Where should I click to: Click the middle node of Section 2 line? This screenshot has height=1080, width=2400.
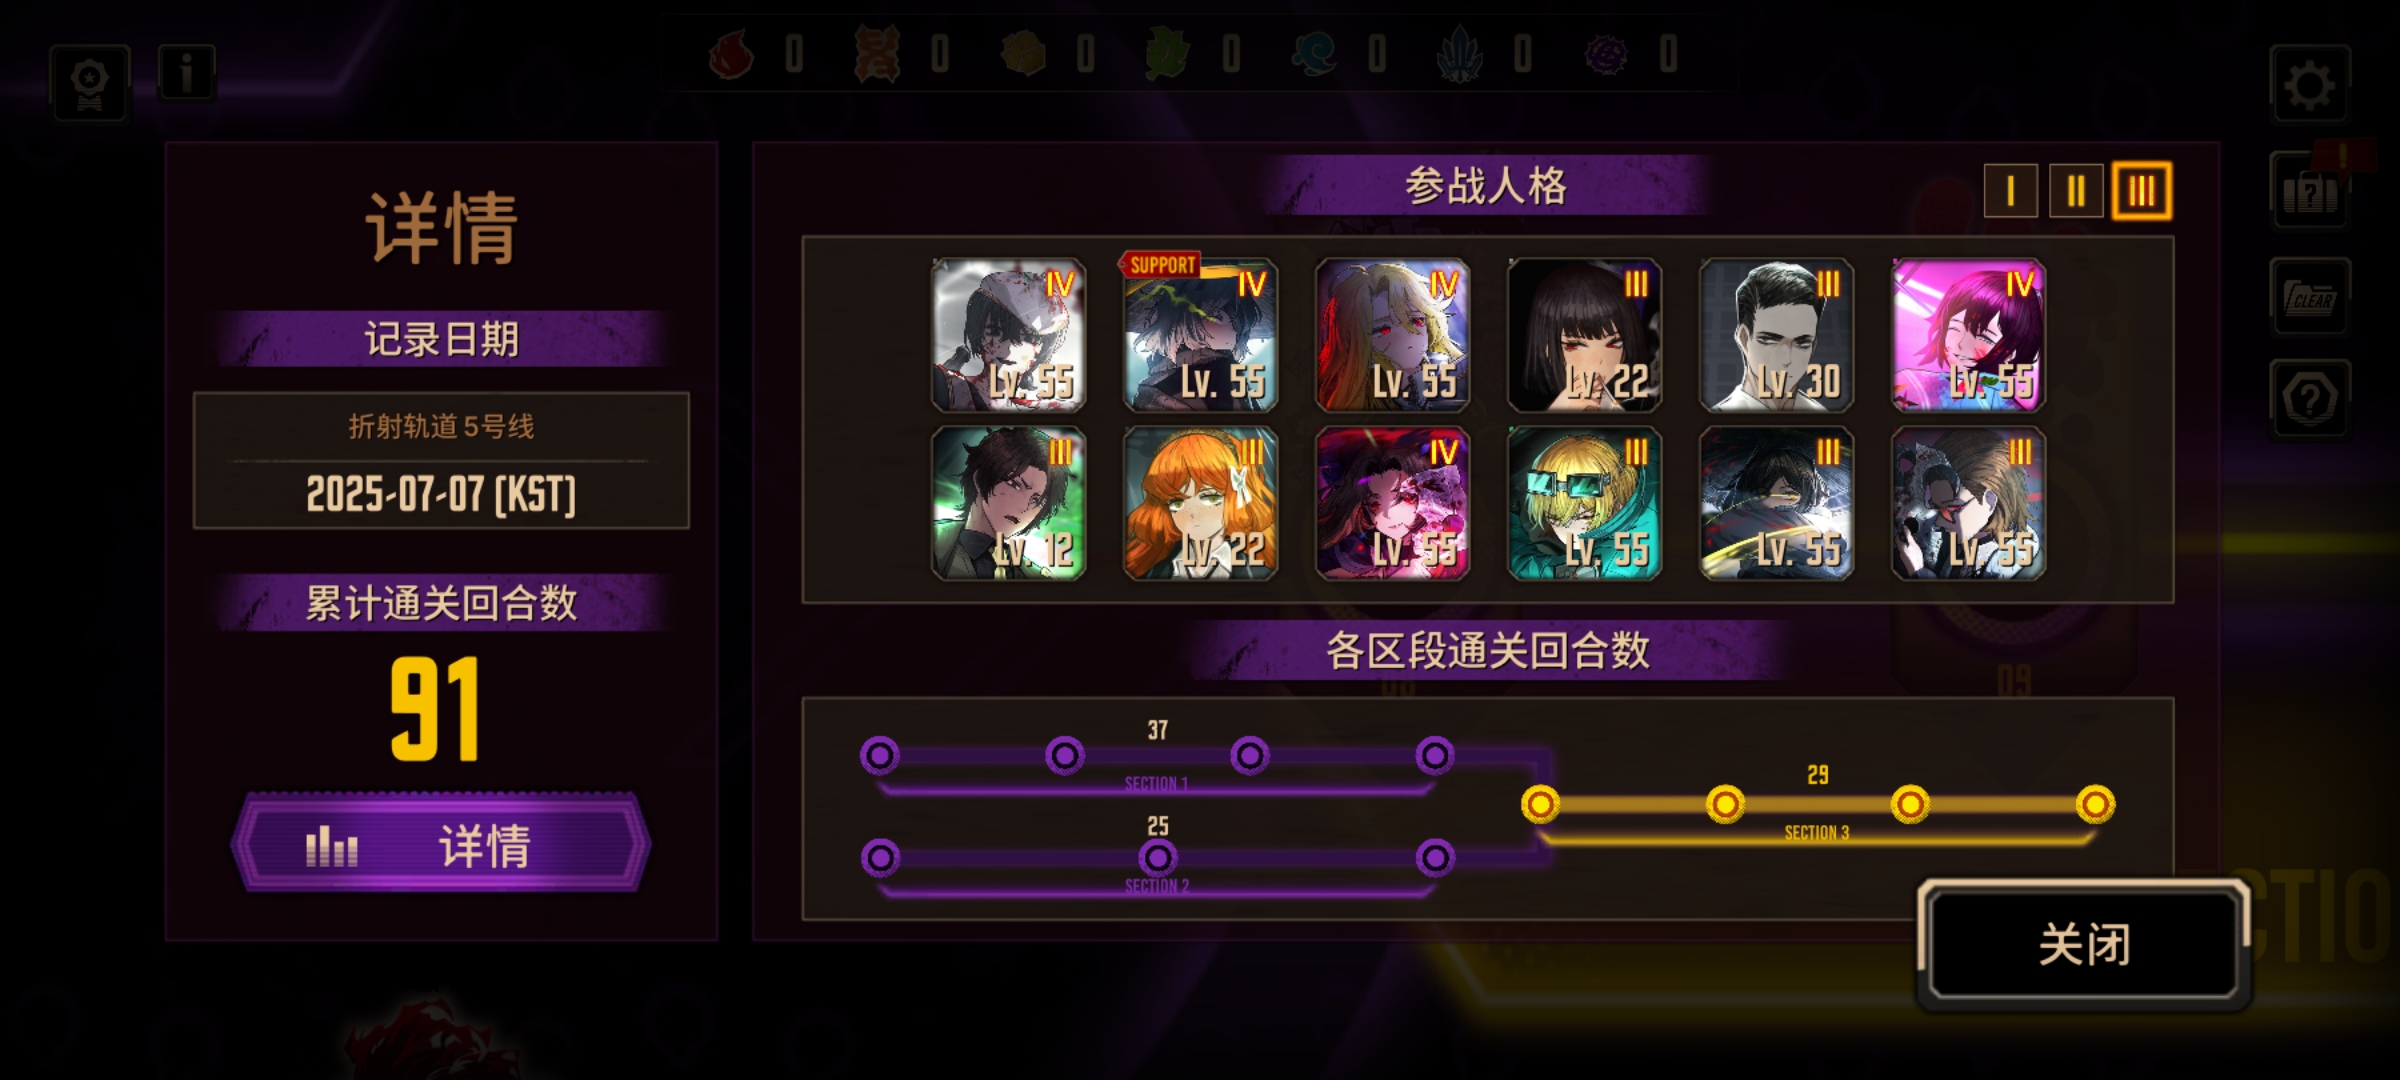tap(1158, 858)
